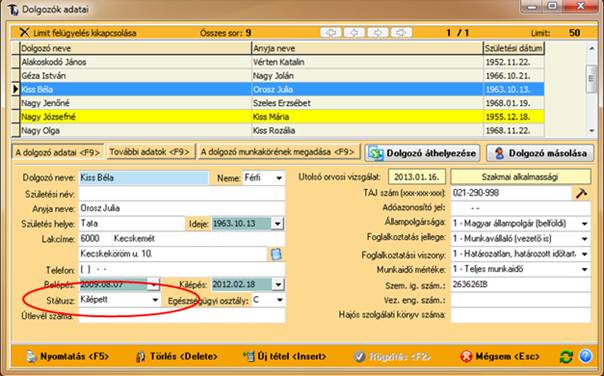
Task: Click the postal code field showing 6000
Action: 94,238
